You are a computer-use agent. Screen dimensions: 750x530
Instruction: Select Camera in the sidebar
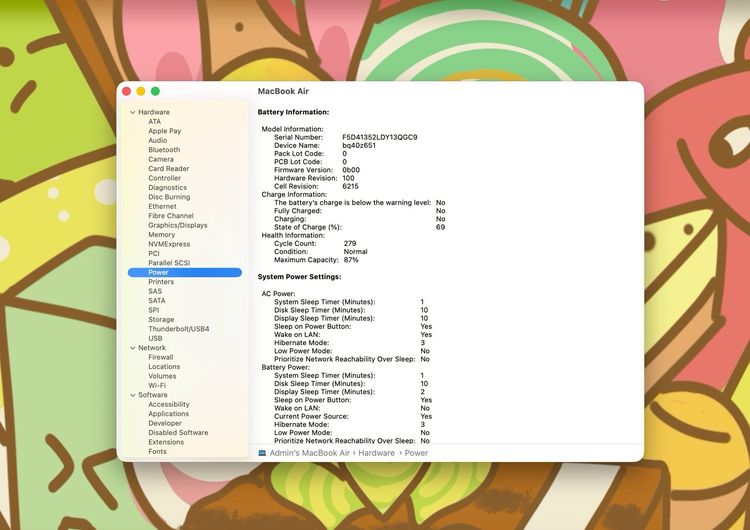[161, 159]
